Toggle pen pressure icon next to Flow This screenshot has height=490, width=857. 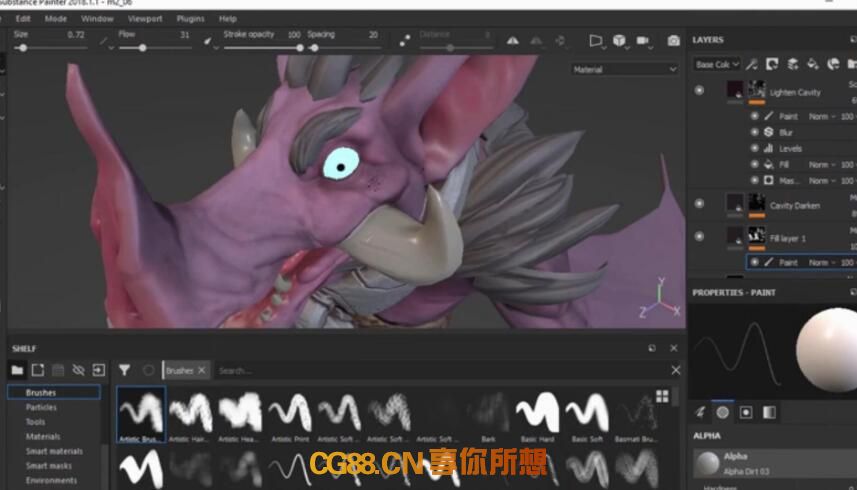[208, 40]
